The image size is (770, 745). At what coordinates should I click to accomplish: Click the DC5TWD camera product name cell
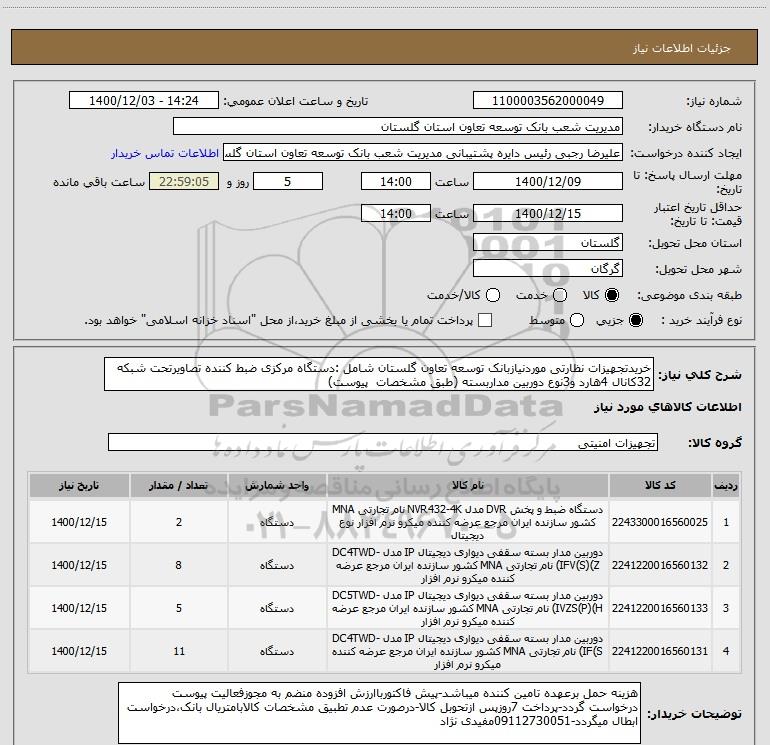tap(468, 608)
